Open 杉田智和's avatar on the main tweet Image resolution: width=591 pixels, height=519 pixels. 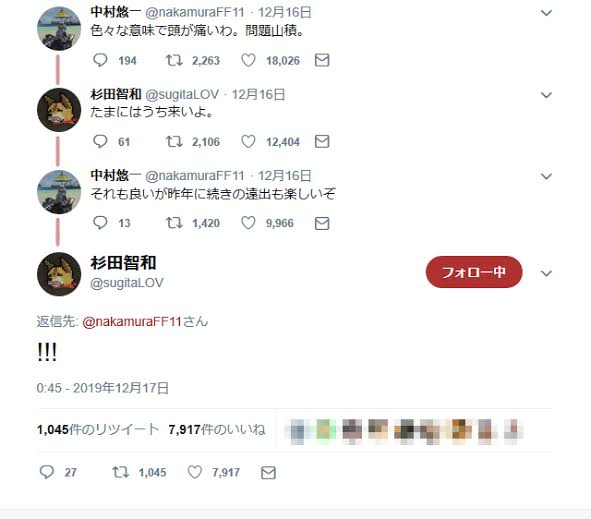click(59, 274)
